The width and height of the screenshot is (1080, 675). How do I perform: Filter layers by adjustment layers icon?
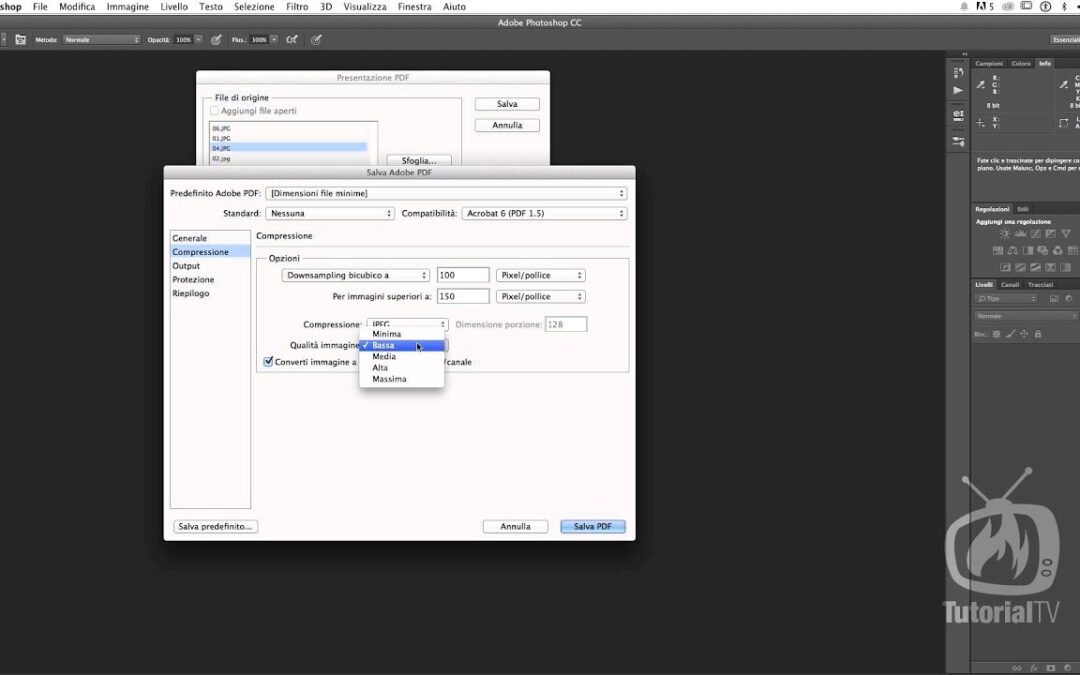coord(1069,298)
